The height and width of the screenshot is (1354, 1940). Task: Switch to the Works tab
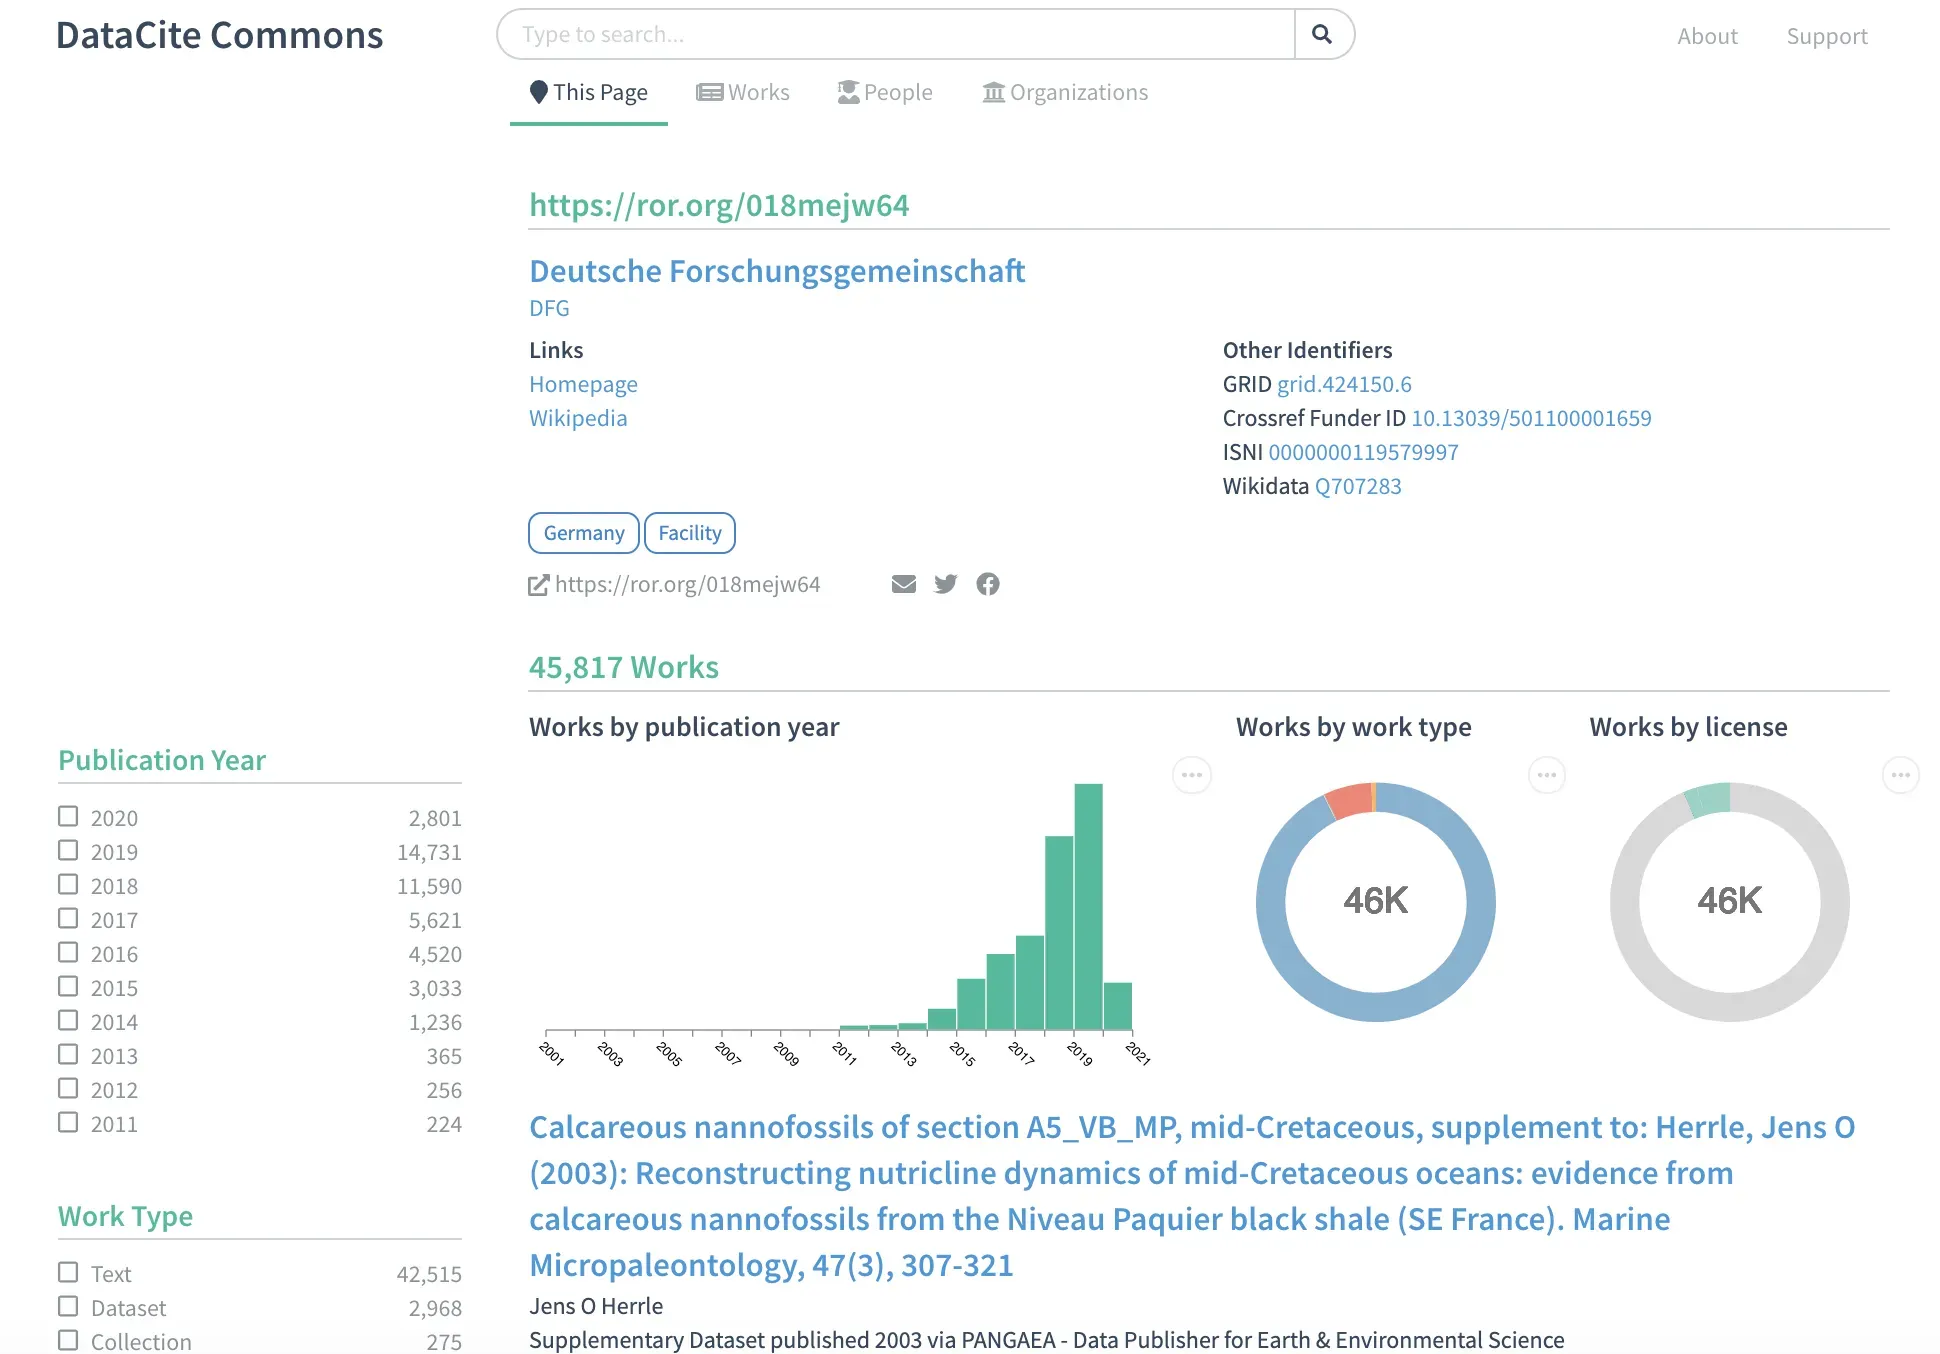tap(743, 93)
